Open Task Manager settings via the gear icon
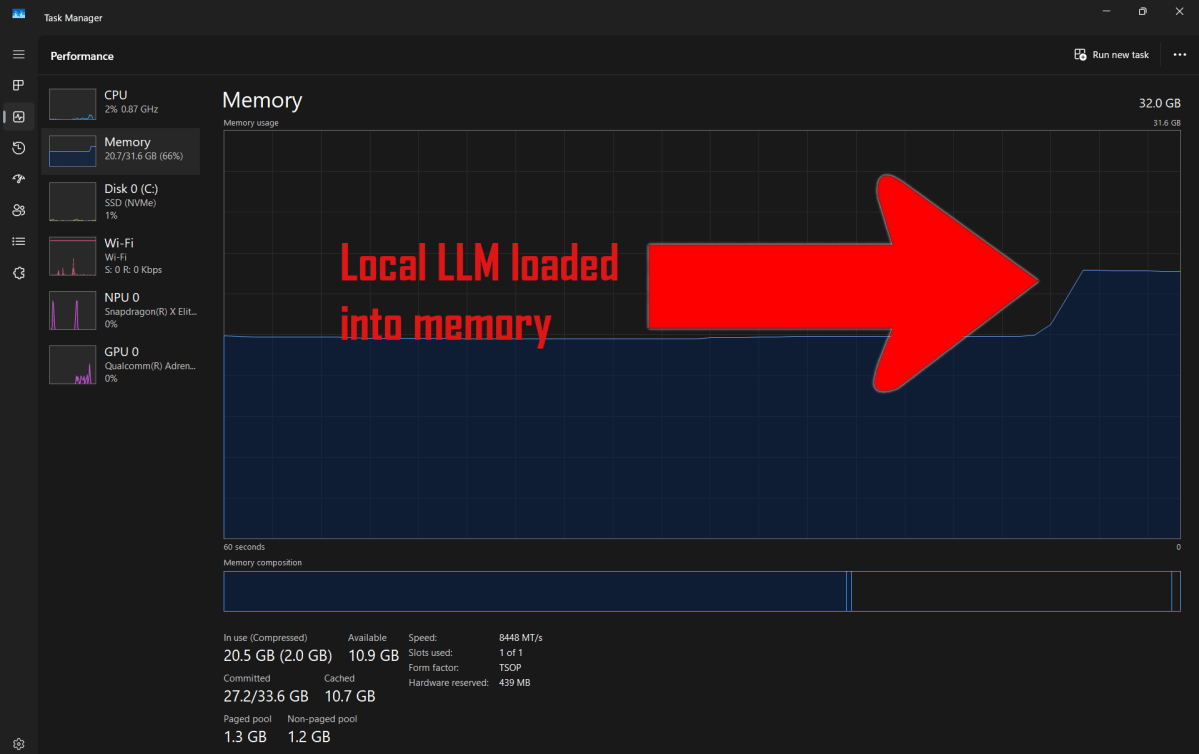The width and height of the screenshot is (1199, 754). 18,744
